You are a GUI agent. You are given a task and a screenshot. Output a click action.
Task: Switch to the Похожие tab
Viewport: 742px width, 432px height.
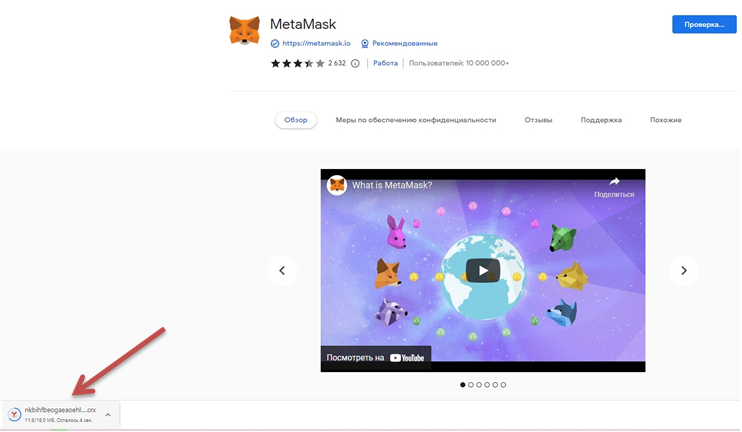click(666, 120)
